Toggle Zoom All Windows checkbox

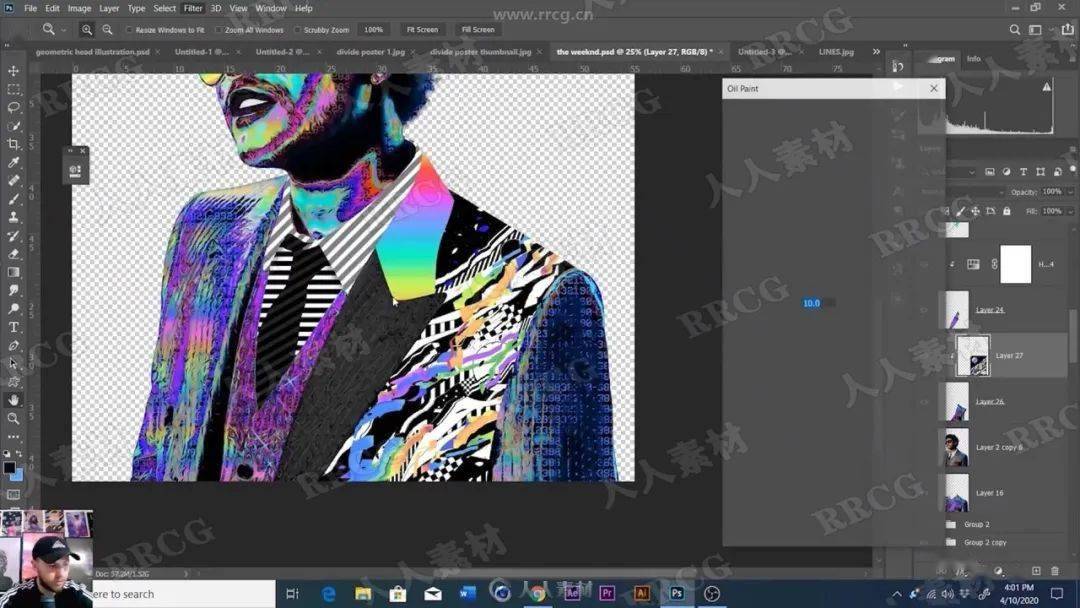(x=218, y=30)
